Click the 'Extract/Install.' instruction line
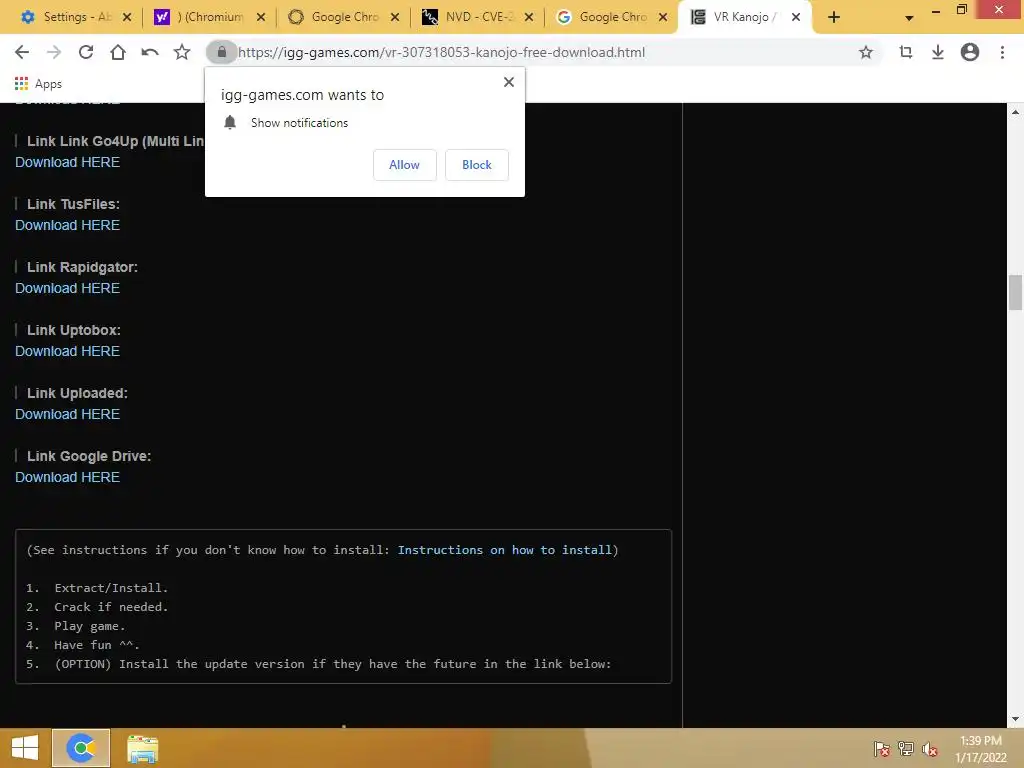 tap(111, 588)
